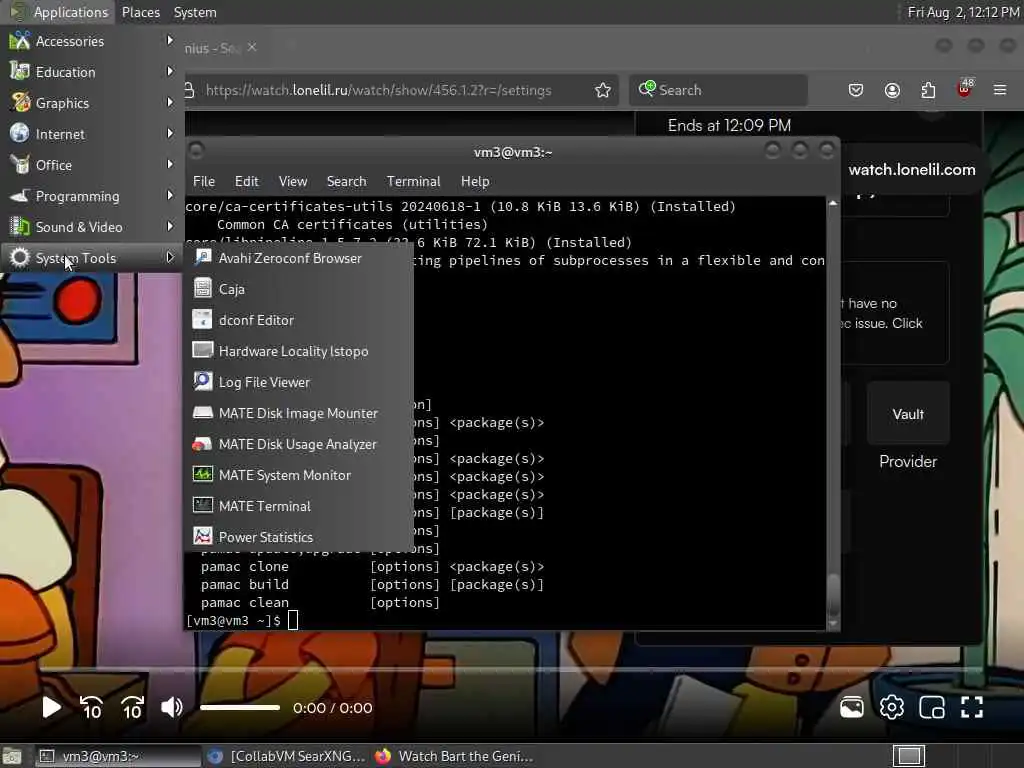
Task: Switch to vm3@vm3 terminal in taskbar
Action: tap(118, 756)
